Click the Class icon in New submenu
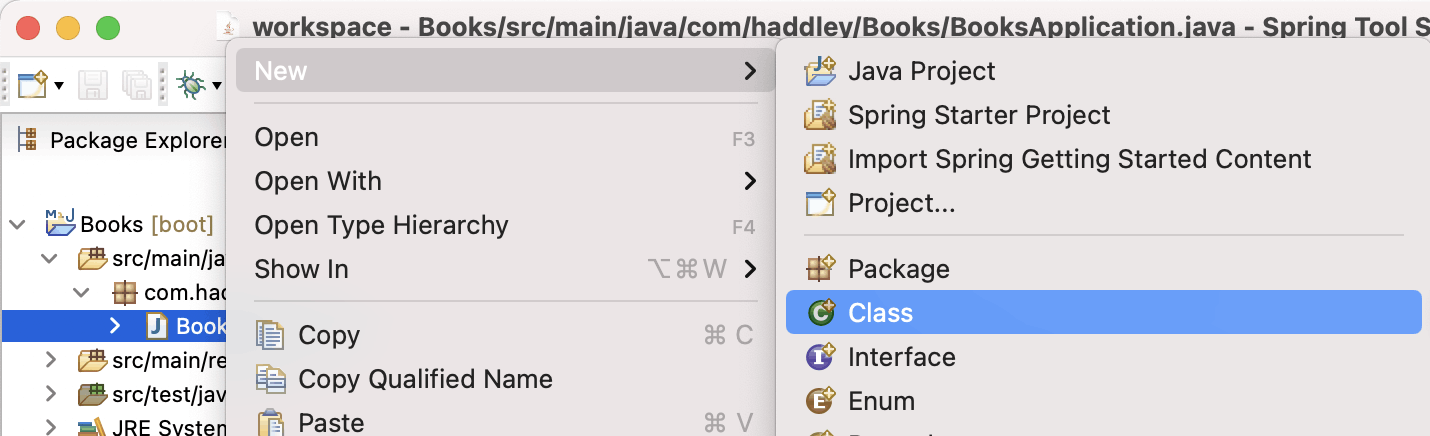This screenshot has height=436, width=1430. (x=820, y=313)
